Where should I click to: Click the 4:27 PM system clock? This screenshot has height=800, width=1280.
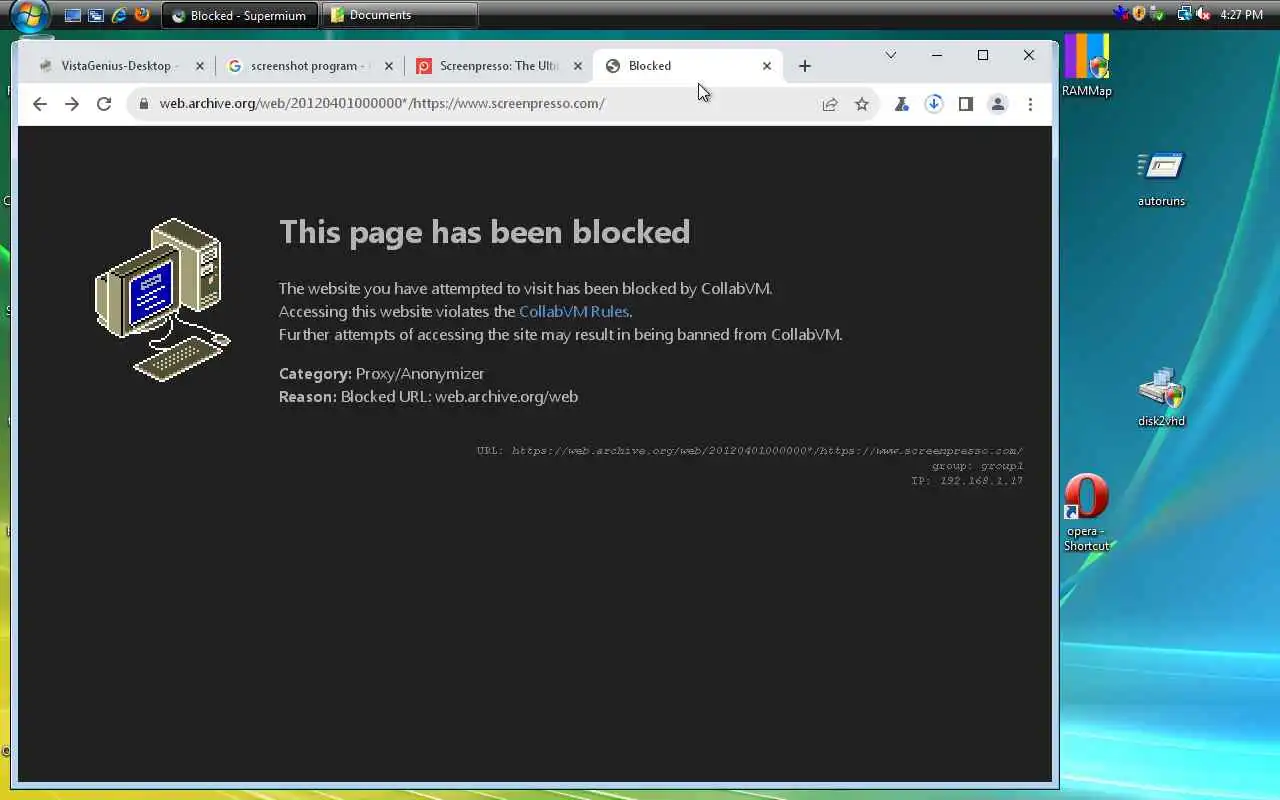[x=1242, y=16]
